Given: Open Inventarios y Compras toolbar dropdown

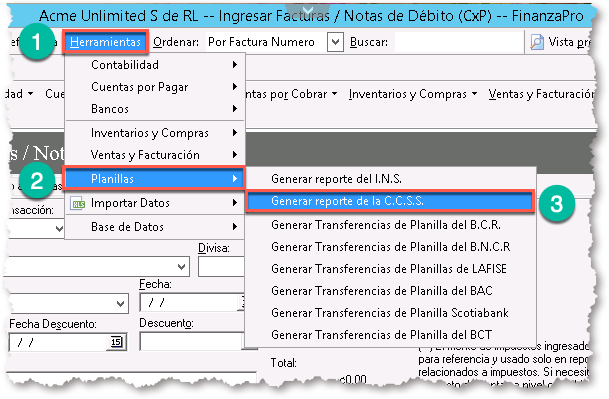Looking at the screenshot, I should pyautogui.click(x=412, y=94).
